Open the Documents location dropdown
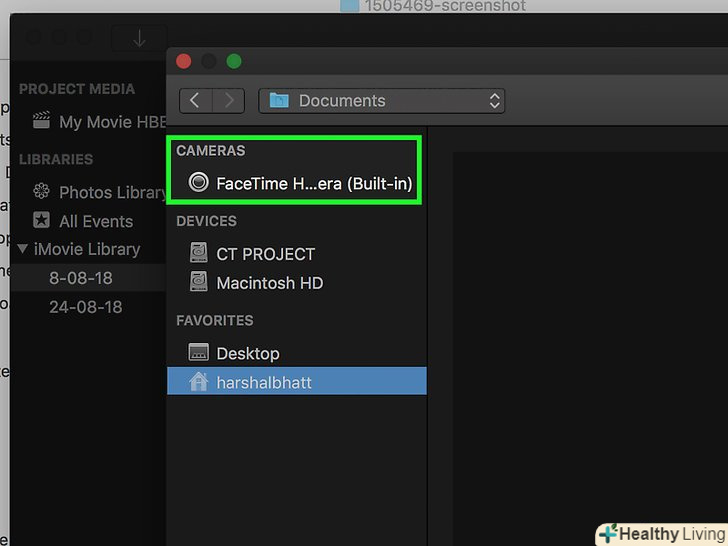This screenshot has height=546, width=728. (382, 101)
